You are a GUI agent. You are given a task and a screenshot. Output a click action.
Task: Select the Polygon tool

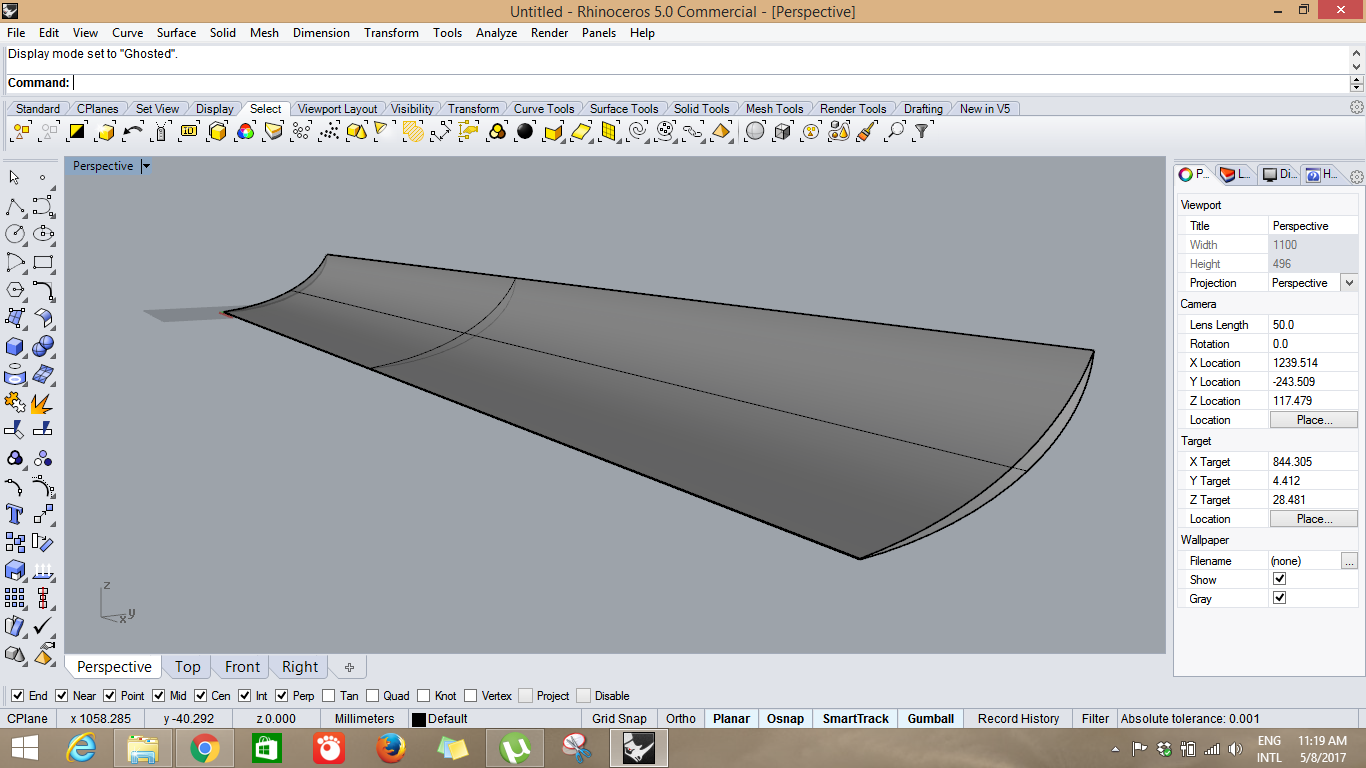pos(15,290)
